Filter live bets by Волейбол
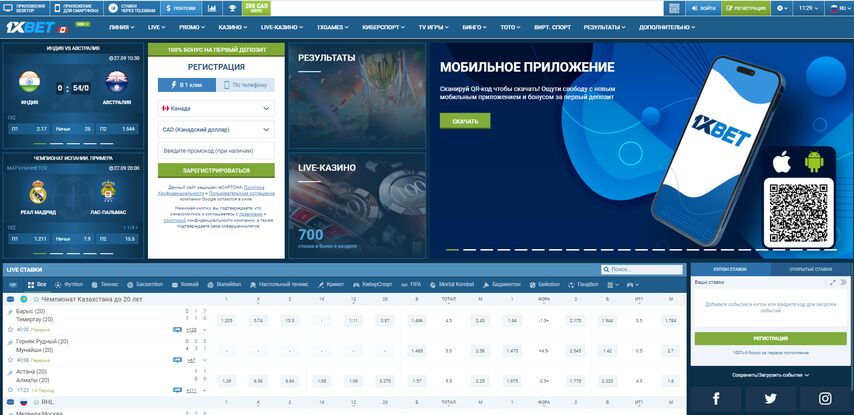The height and width of the screenshot is (415, 854). click(224, 285)
